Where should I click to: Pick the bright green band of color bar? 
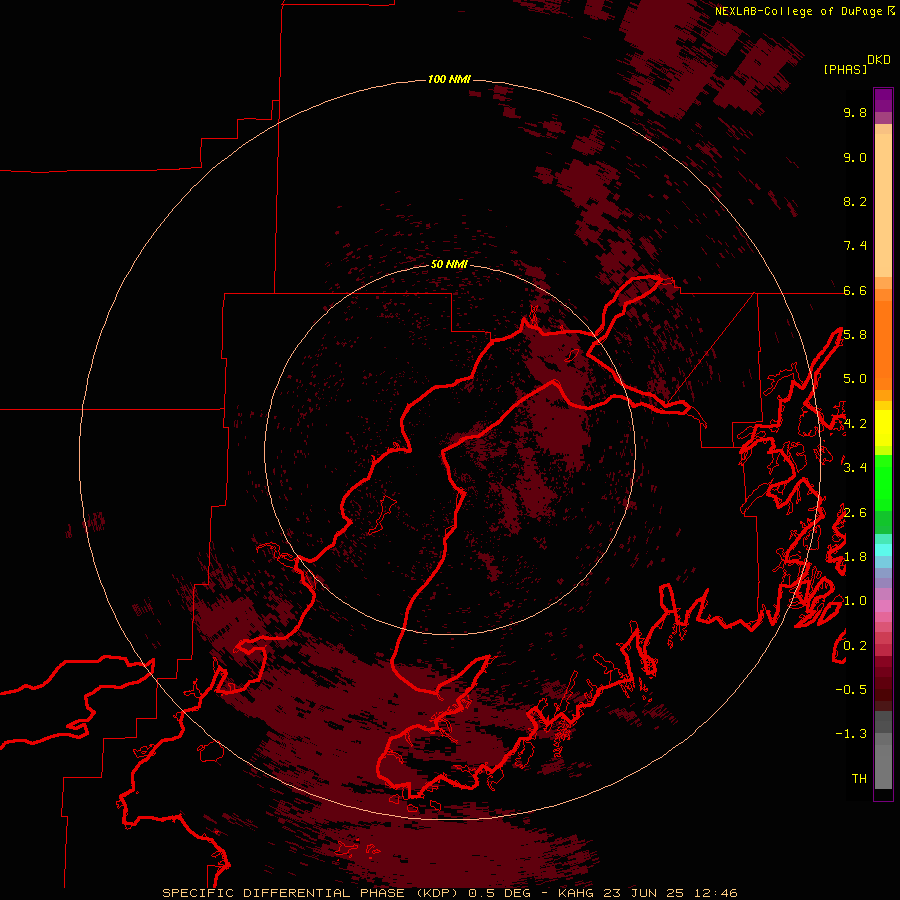coord(883,483)
